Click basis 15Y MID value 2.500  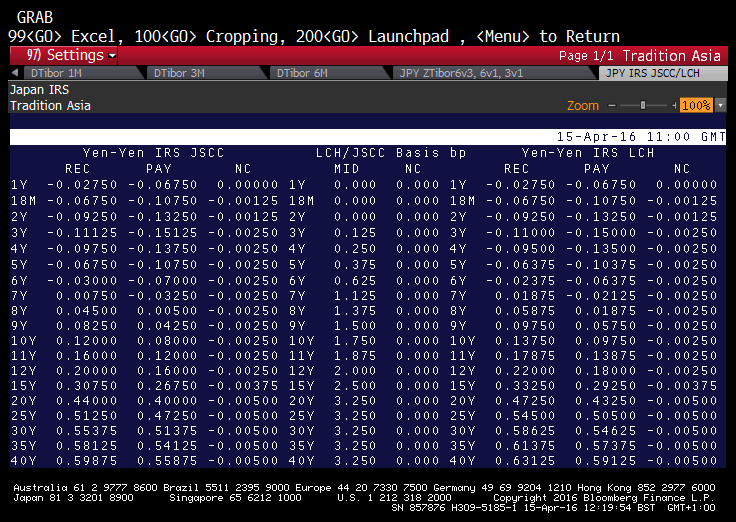pos(355,386)
